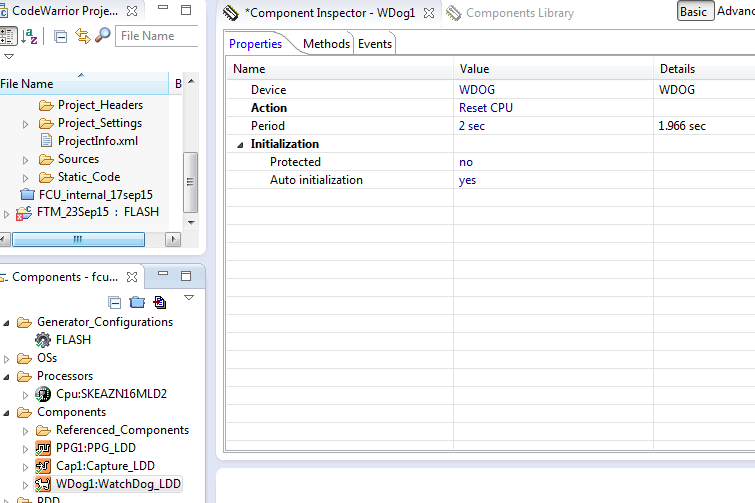Expand the PPG1:PPG_LDD component
Image resolution: width=755 pixels, height=503 pixels.
(x=26, y=449)
